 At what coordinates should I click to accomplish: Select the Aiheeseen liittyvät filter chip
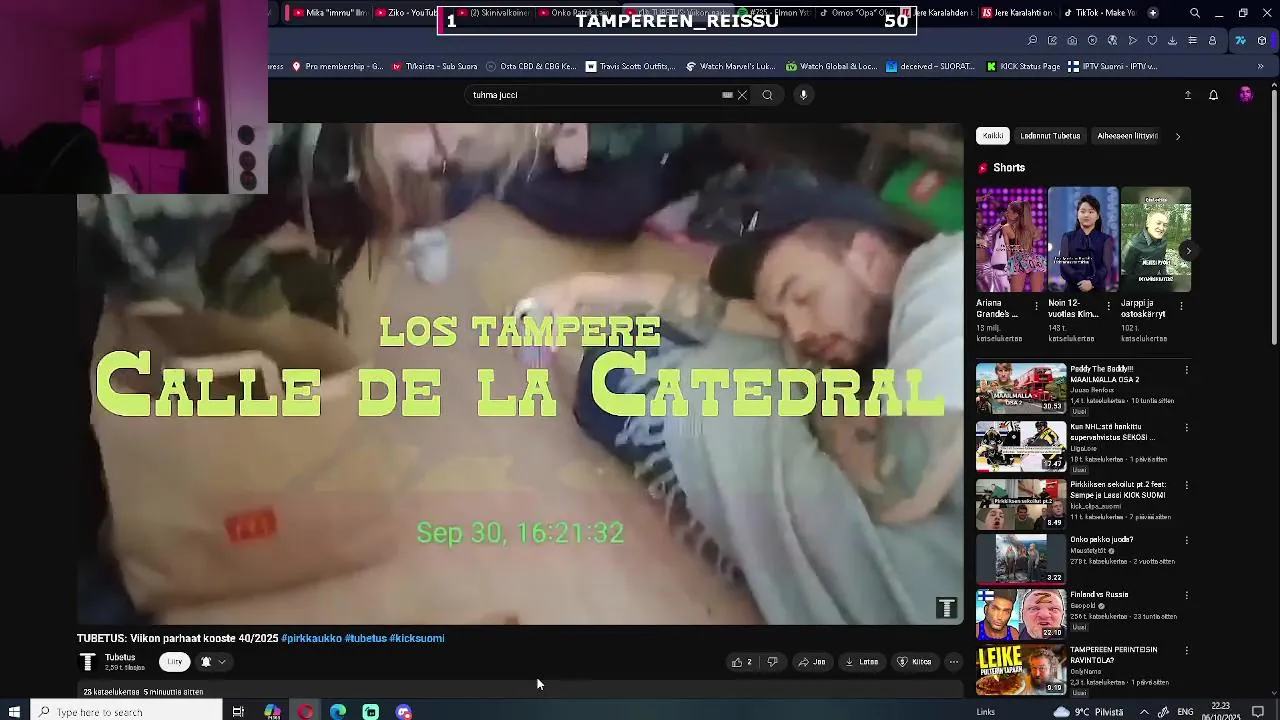click(x=1127, y=136)
